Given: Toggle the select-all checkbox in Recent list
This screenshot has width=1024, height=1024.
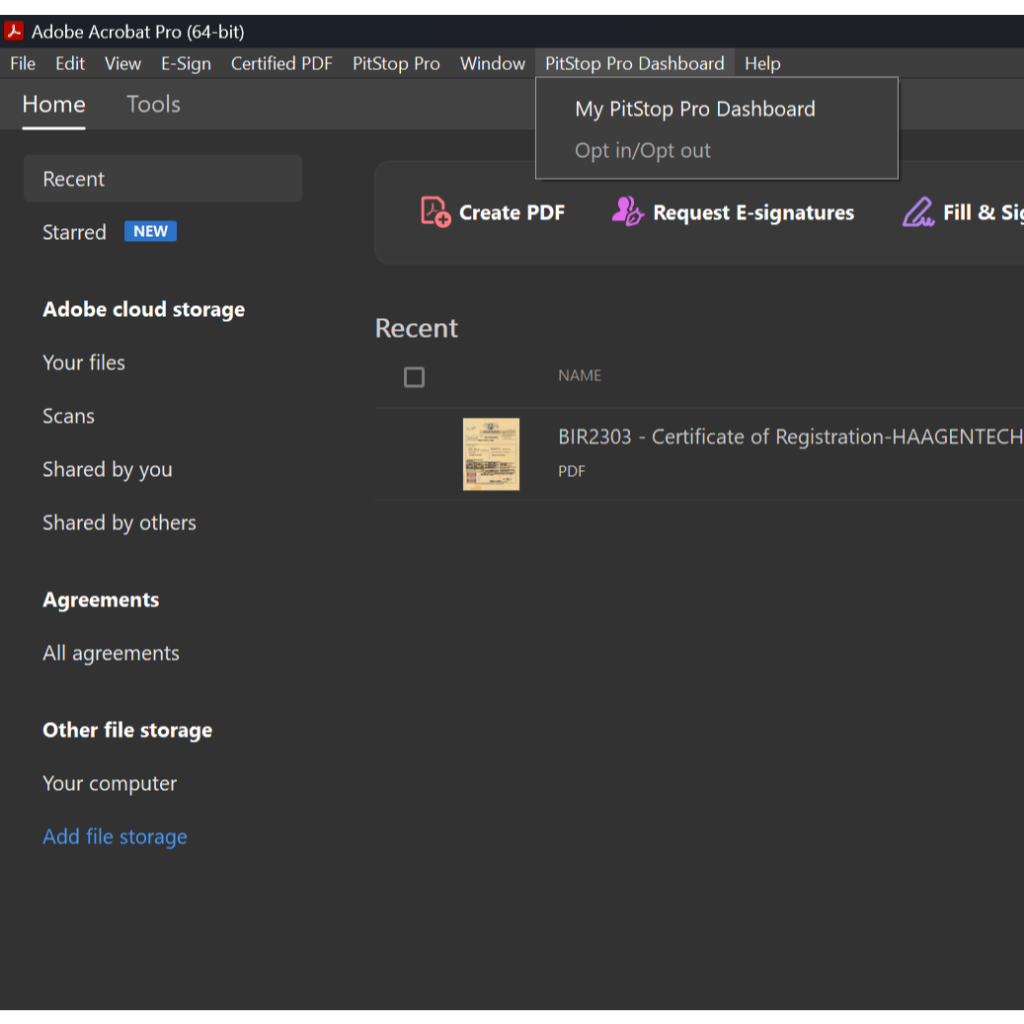Looking at the screenshot, I should (x=414, y=377).
